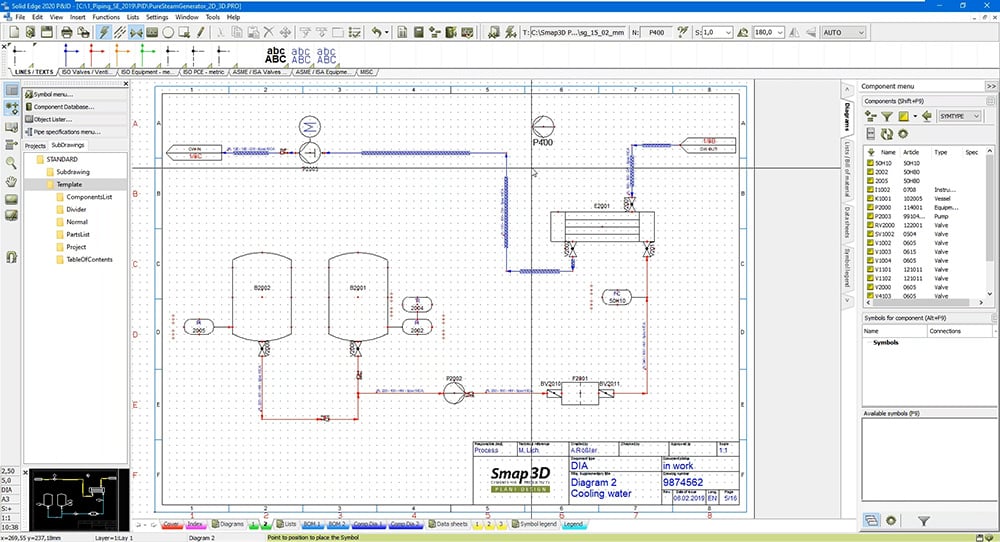Click the green left-arrow icon in Components panel
The width and height of the screenshot is (1000, 542).
coord(927,116)
